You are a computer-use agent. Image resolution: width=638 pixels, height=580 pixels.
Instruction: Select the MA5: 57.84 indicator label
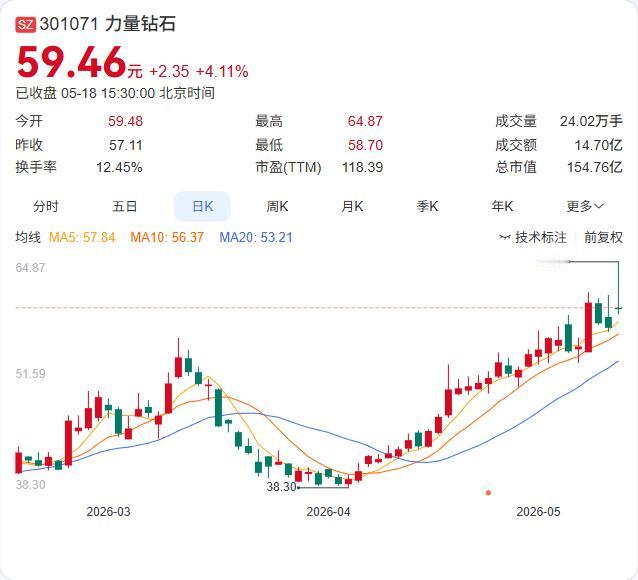click(82, 237)
